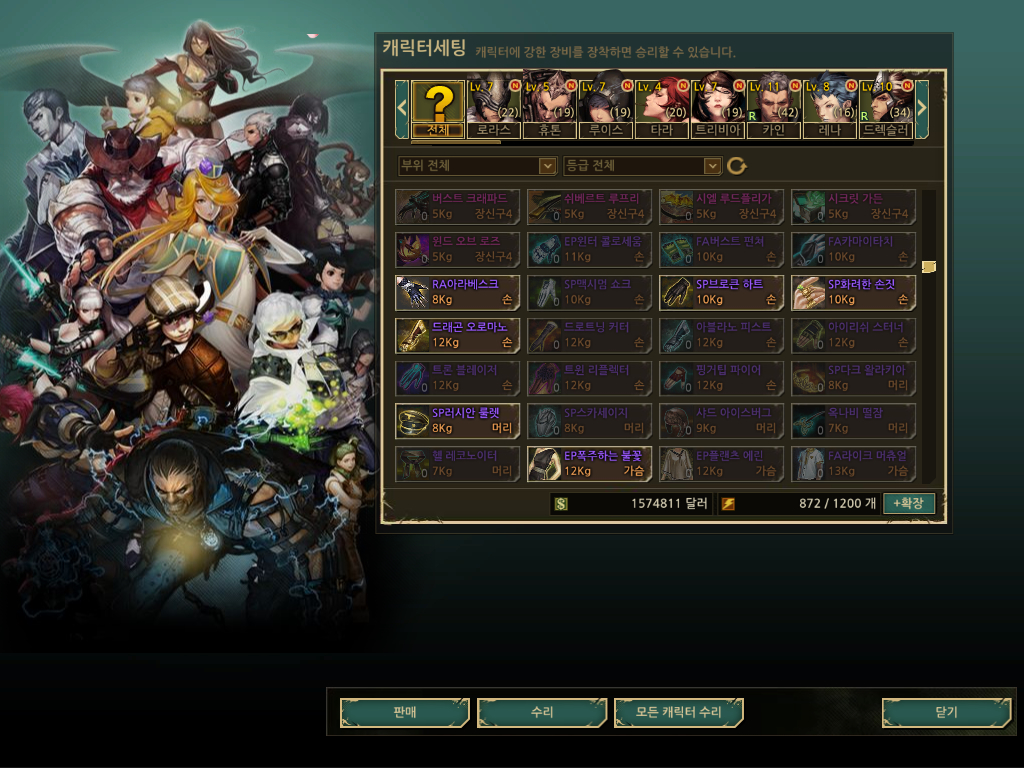Select the 드래곤 오로마노 item icon
The width and height of the screenshot is (1024, 768).
[x=413, y=336]
